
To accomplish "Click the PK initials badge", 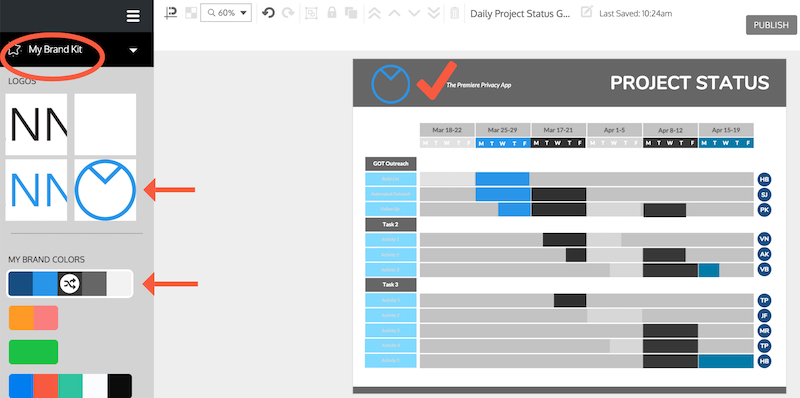I will click(x=764, y=210).
